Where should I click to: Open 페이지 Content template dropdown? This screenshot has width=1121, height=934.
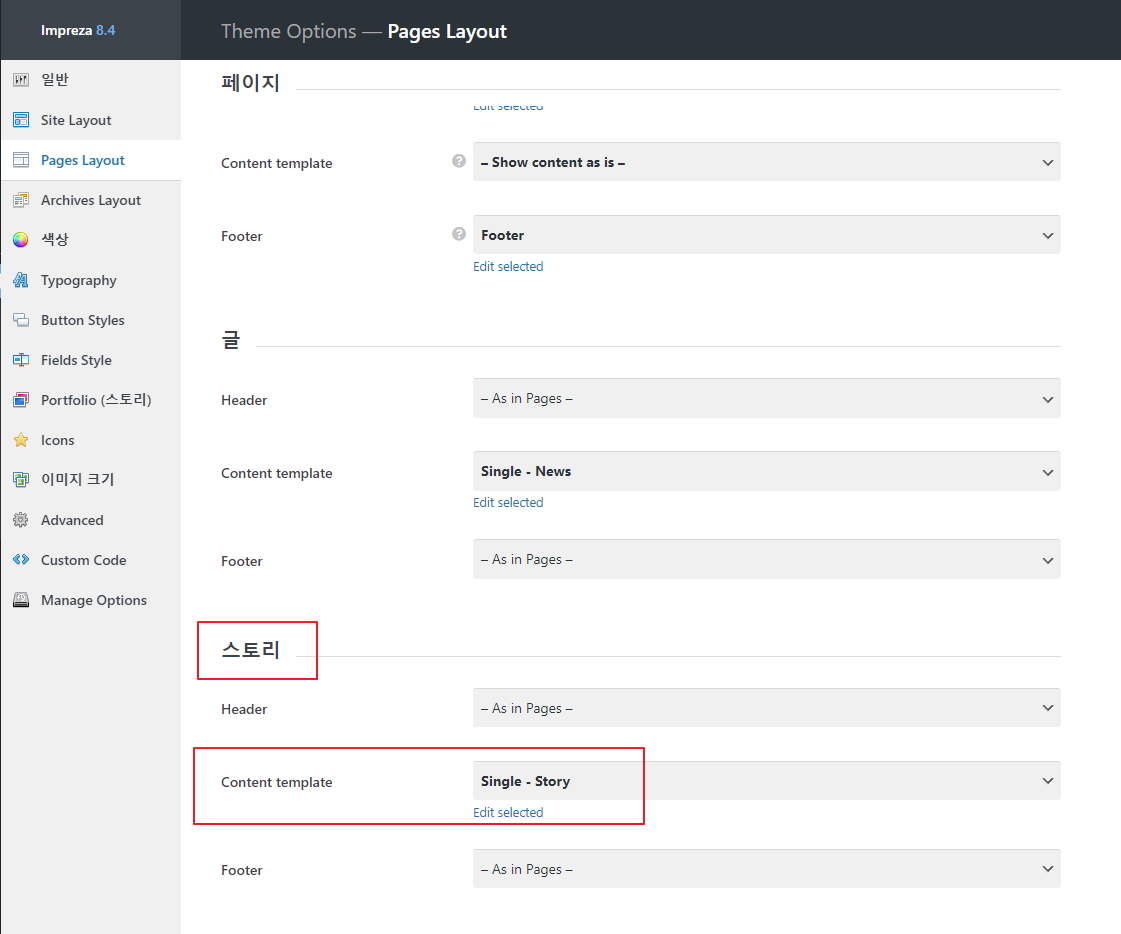click(766, 162)
